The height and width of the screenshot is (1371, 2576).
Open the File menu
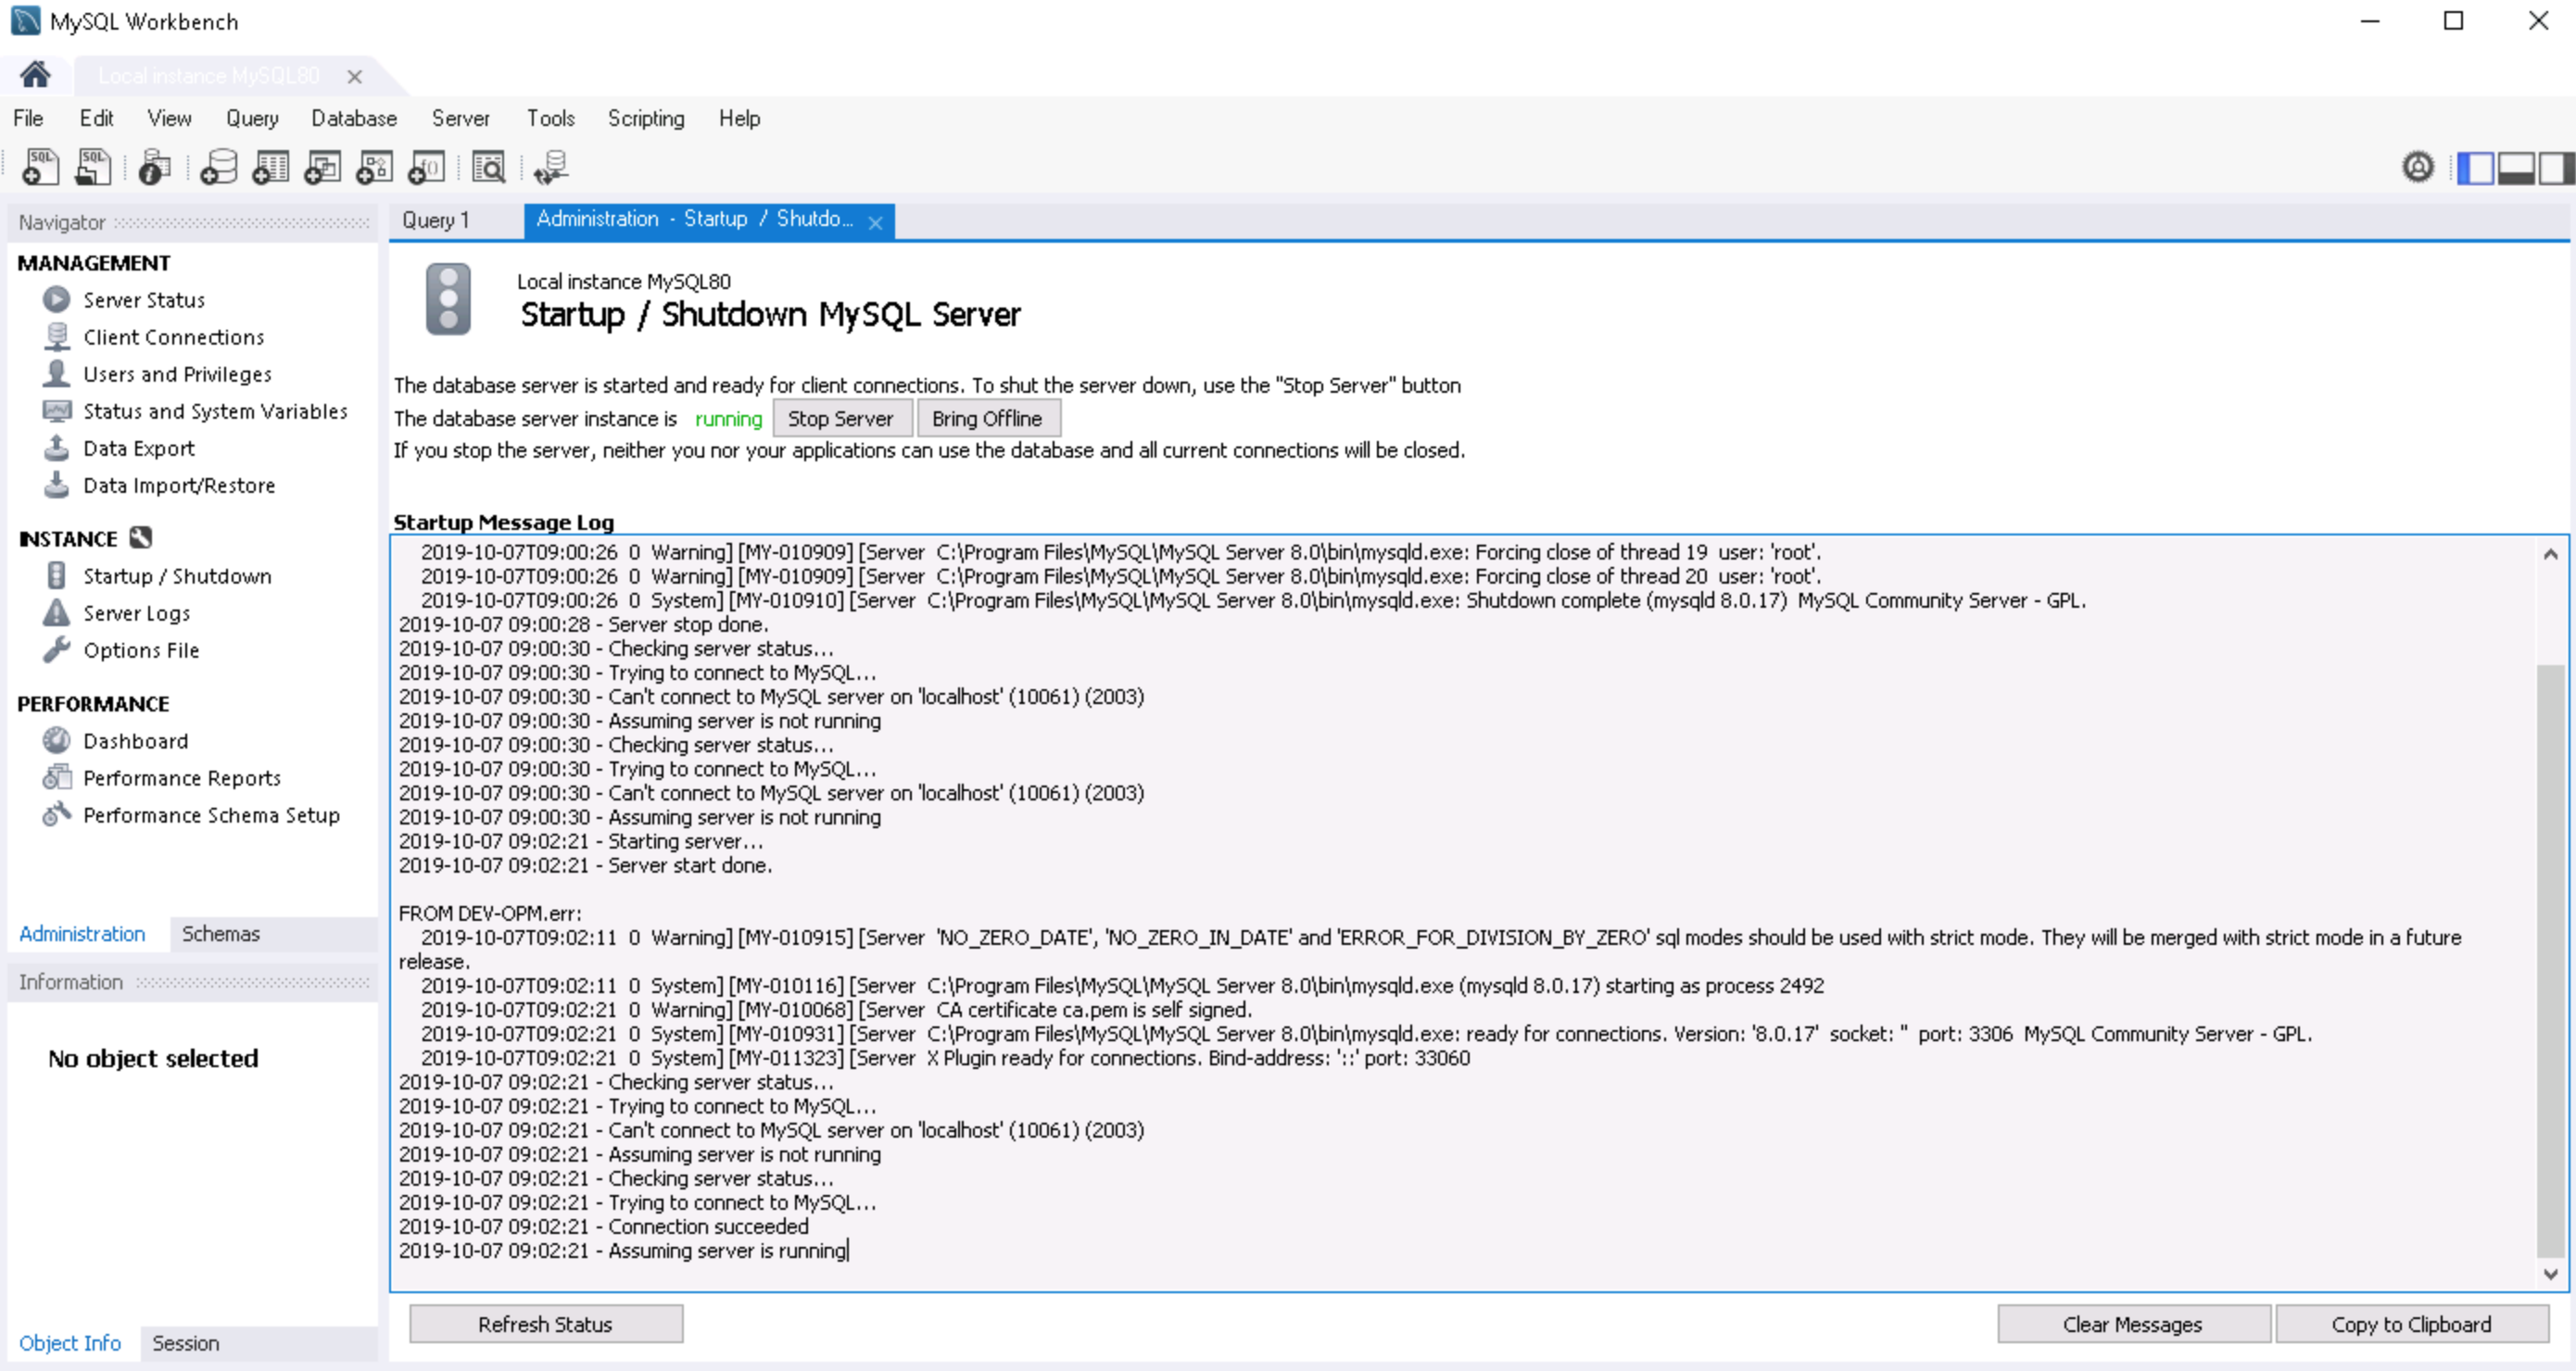pyautogui.click(x=28, y=118)
